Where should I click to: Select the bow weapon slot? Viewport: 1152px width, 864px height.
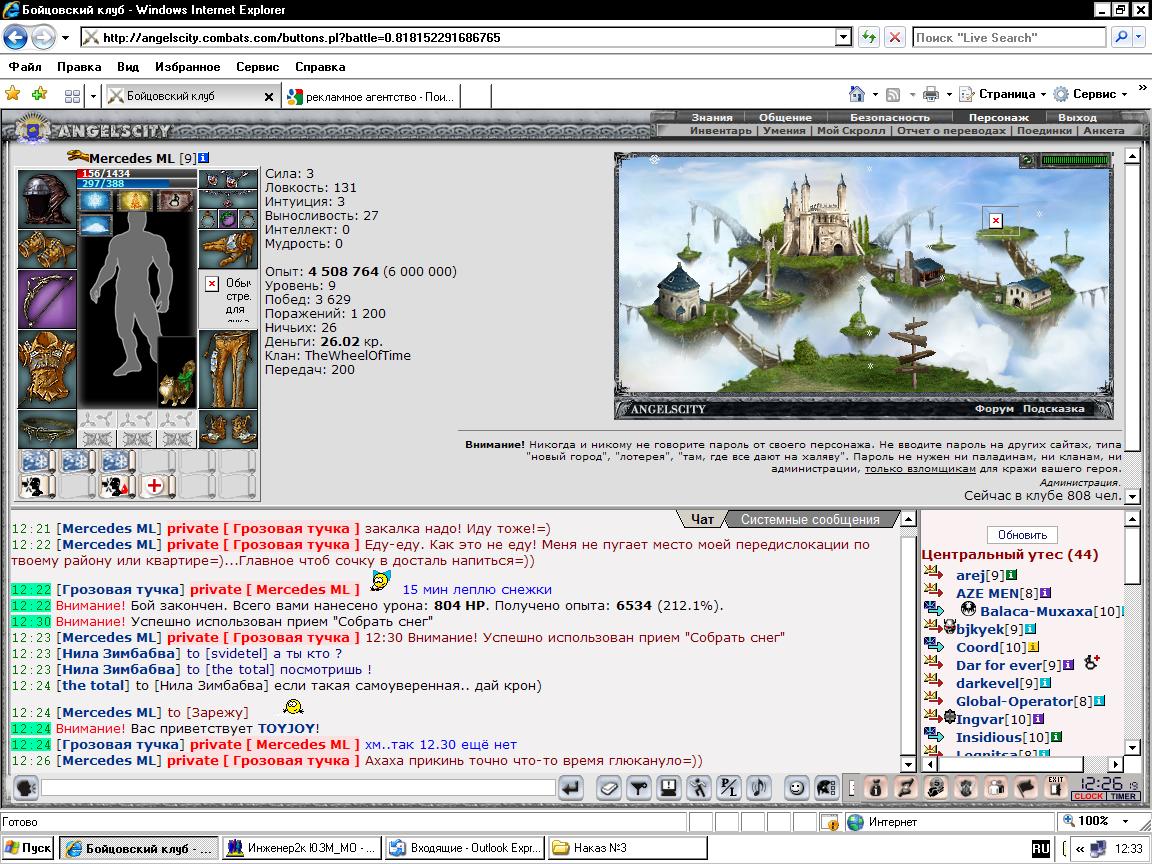pos(47,299)
